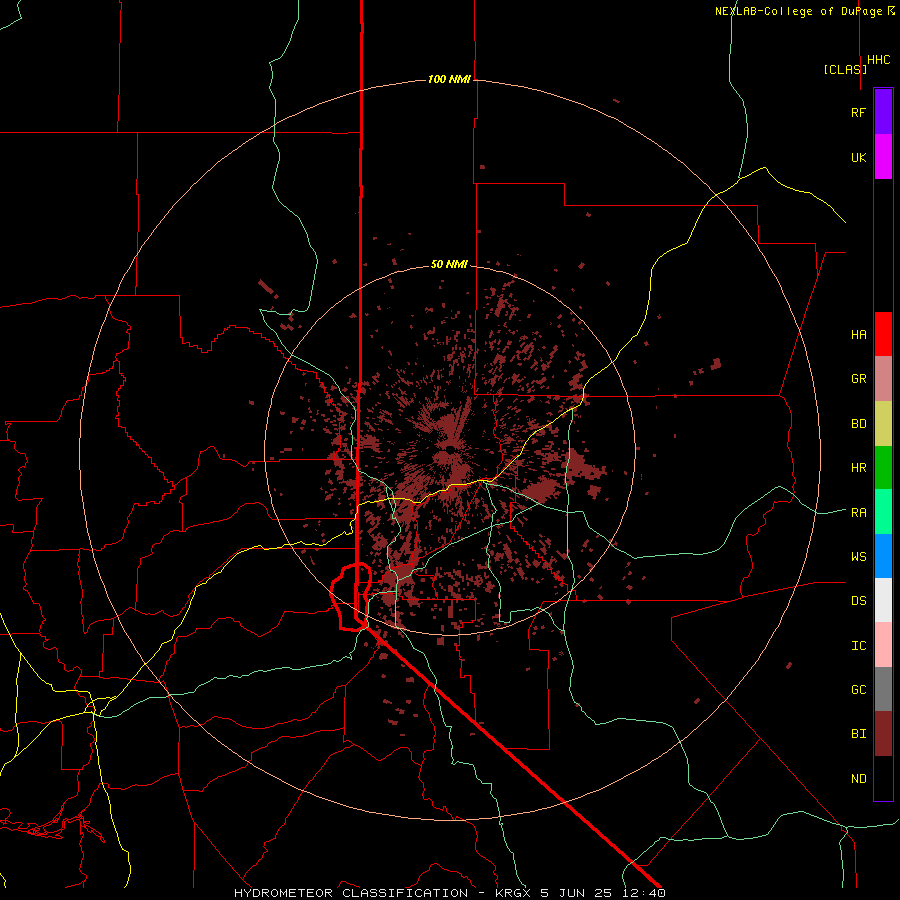
Task: Click the ND legend label
Action: 858,778
